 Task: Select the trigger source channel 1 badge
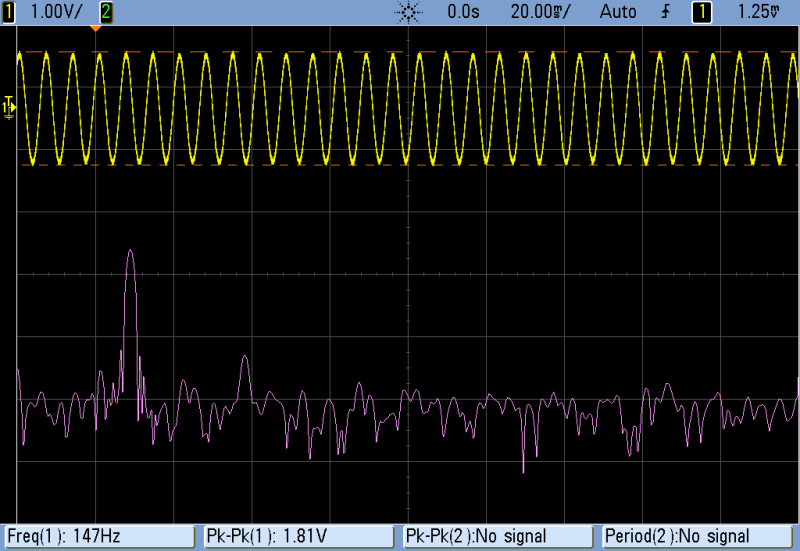click(x=703, y=11)
